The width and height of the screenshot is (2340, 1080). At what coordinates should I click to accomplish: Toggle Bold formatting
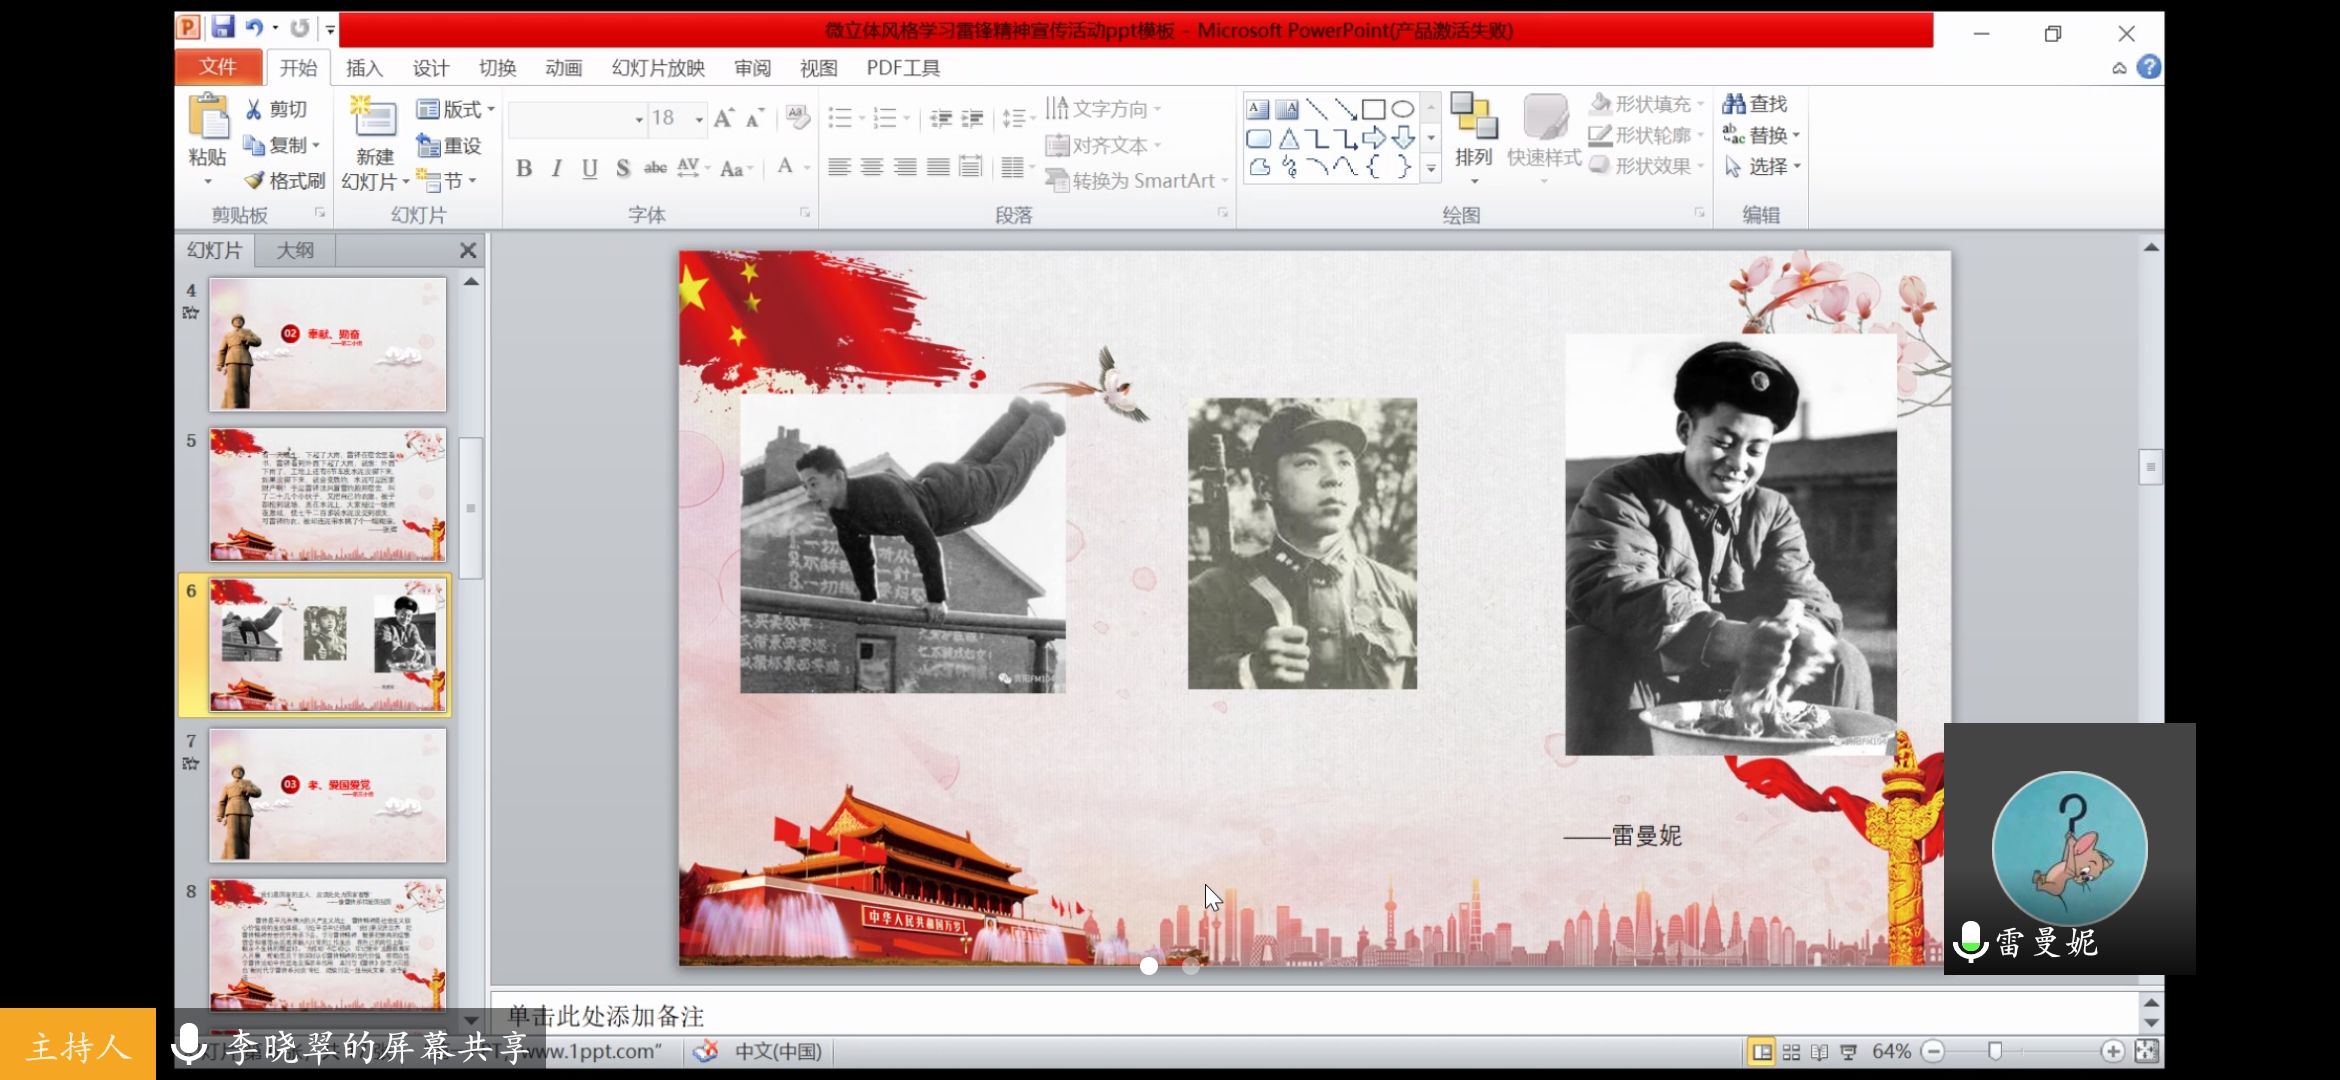(524, 168)
